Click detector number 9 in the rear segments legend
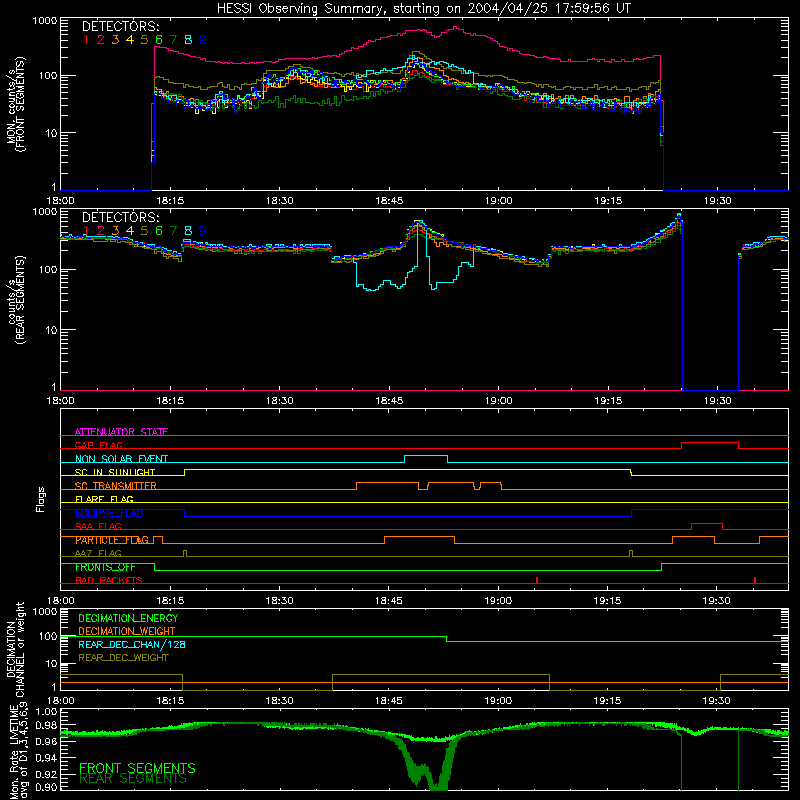This screenshot has height=800, width=800. click(203, 231)
